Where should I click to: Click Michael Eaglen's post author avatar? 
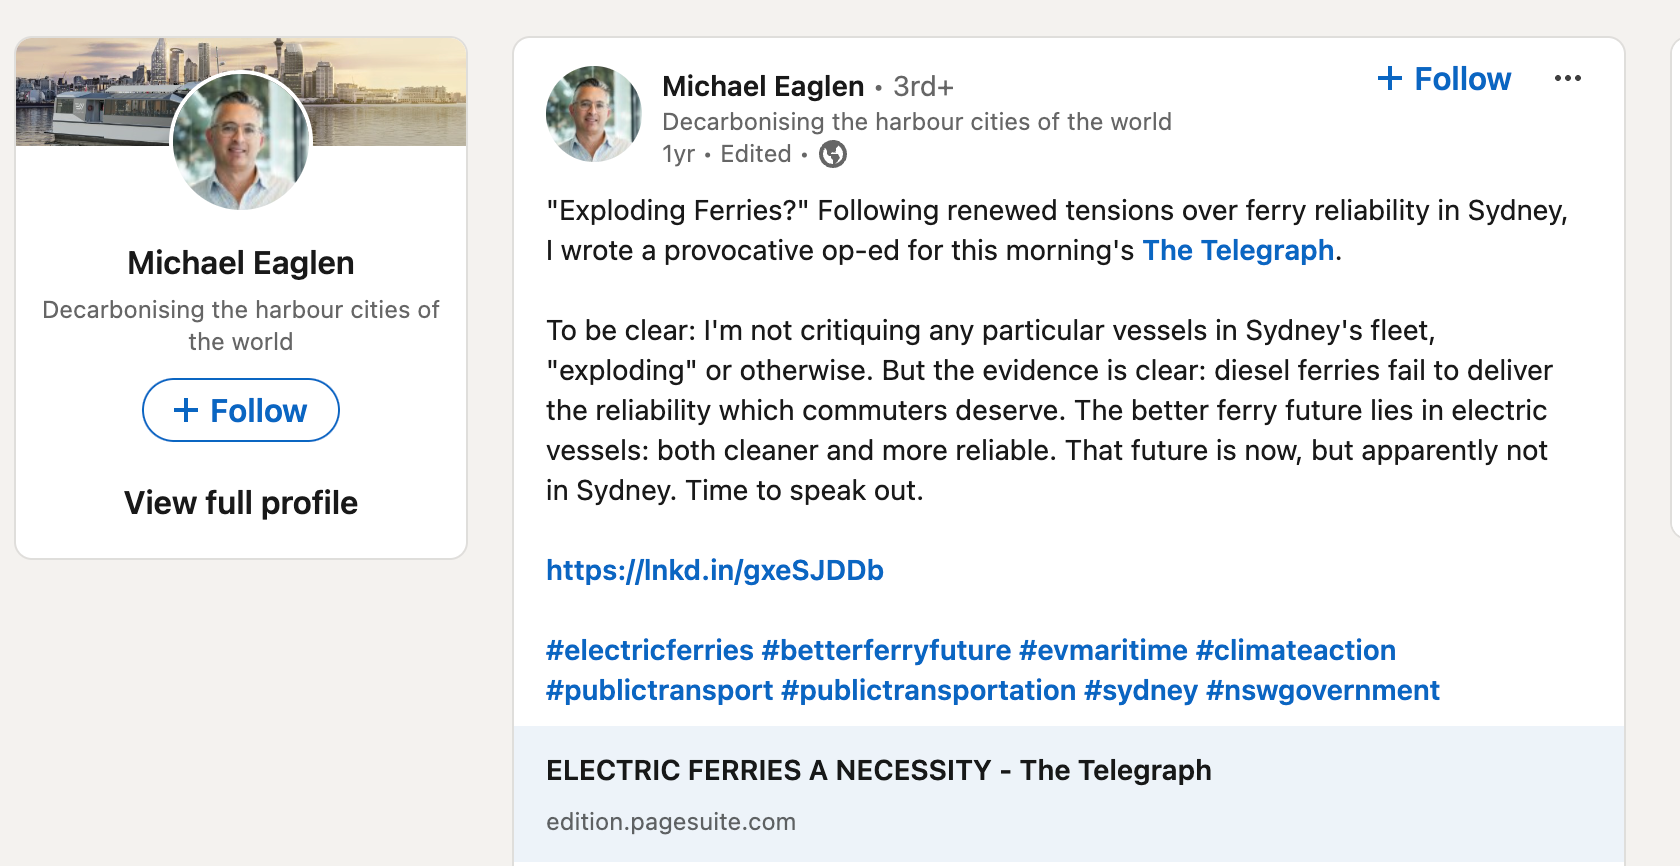[x=593, y=114]
